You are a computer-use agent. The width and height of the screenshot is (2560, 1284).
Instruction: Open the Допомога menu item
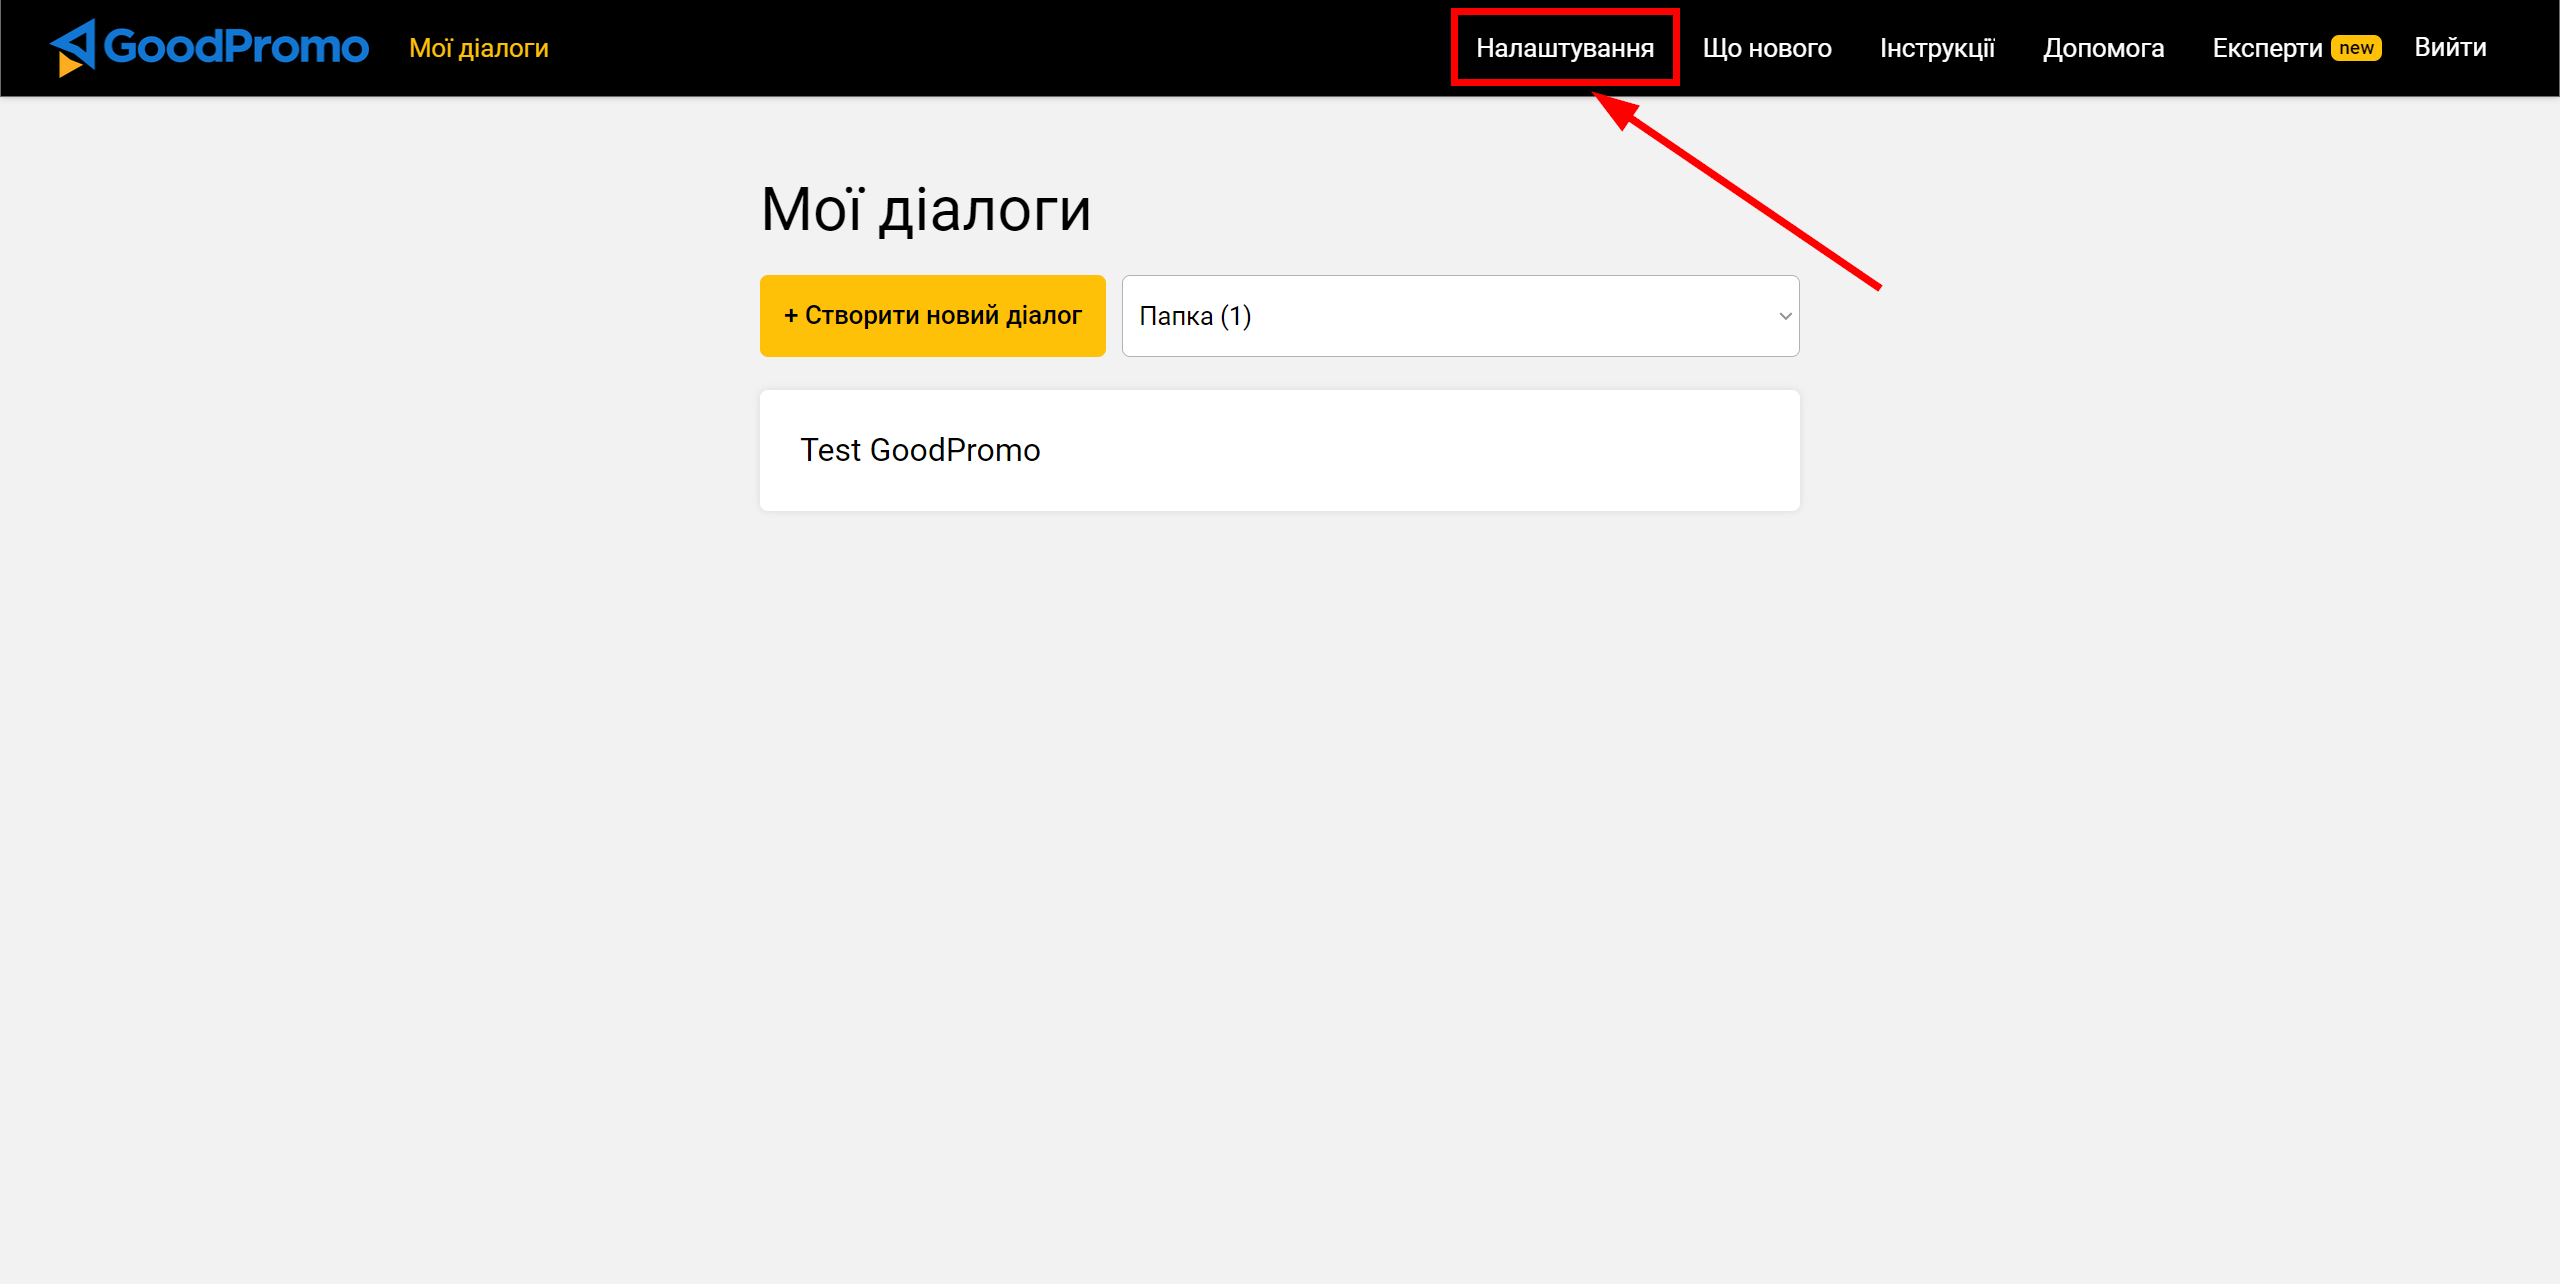pyautogui.click(x=2103, y=48)
